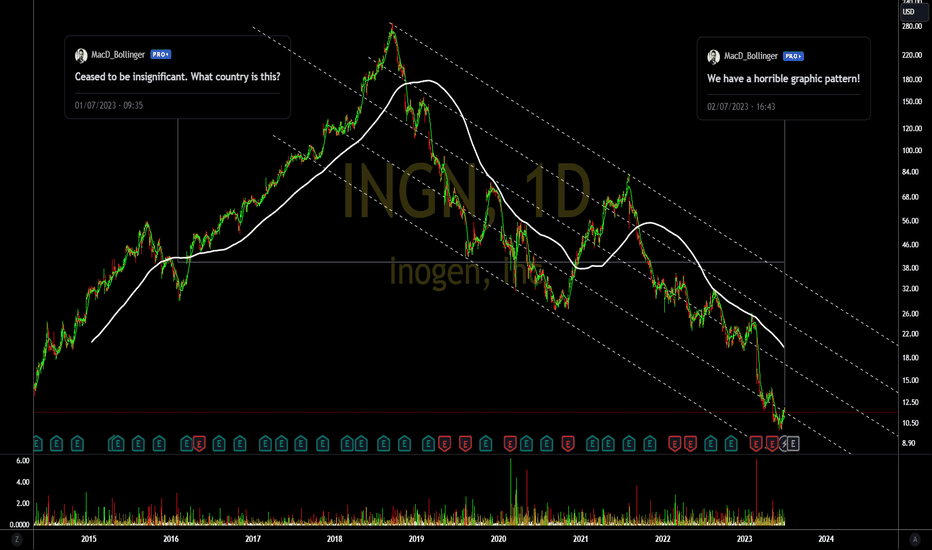Click the red earnings marker below 2016

tap(199, 444)
